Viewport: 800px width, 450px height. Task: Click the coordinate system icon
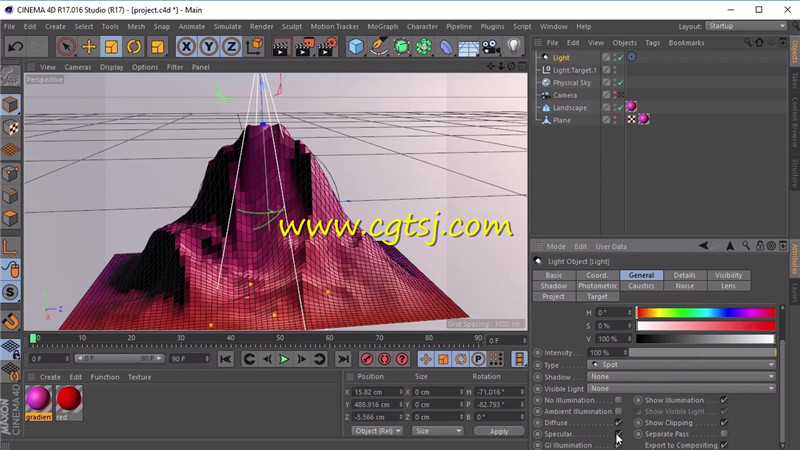click(254, 47)
